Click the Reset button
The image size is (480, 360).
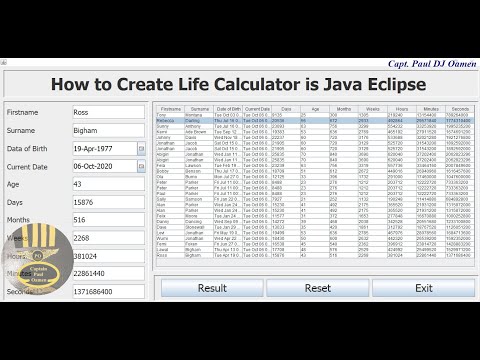(x=318, y=288)
